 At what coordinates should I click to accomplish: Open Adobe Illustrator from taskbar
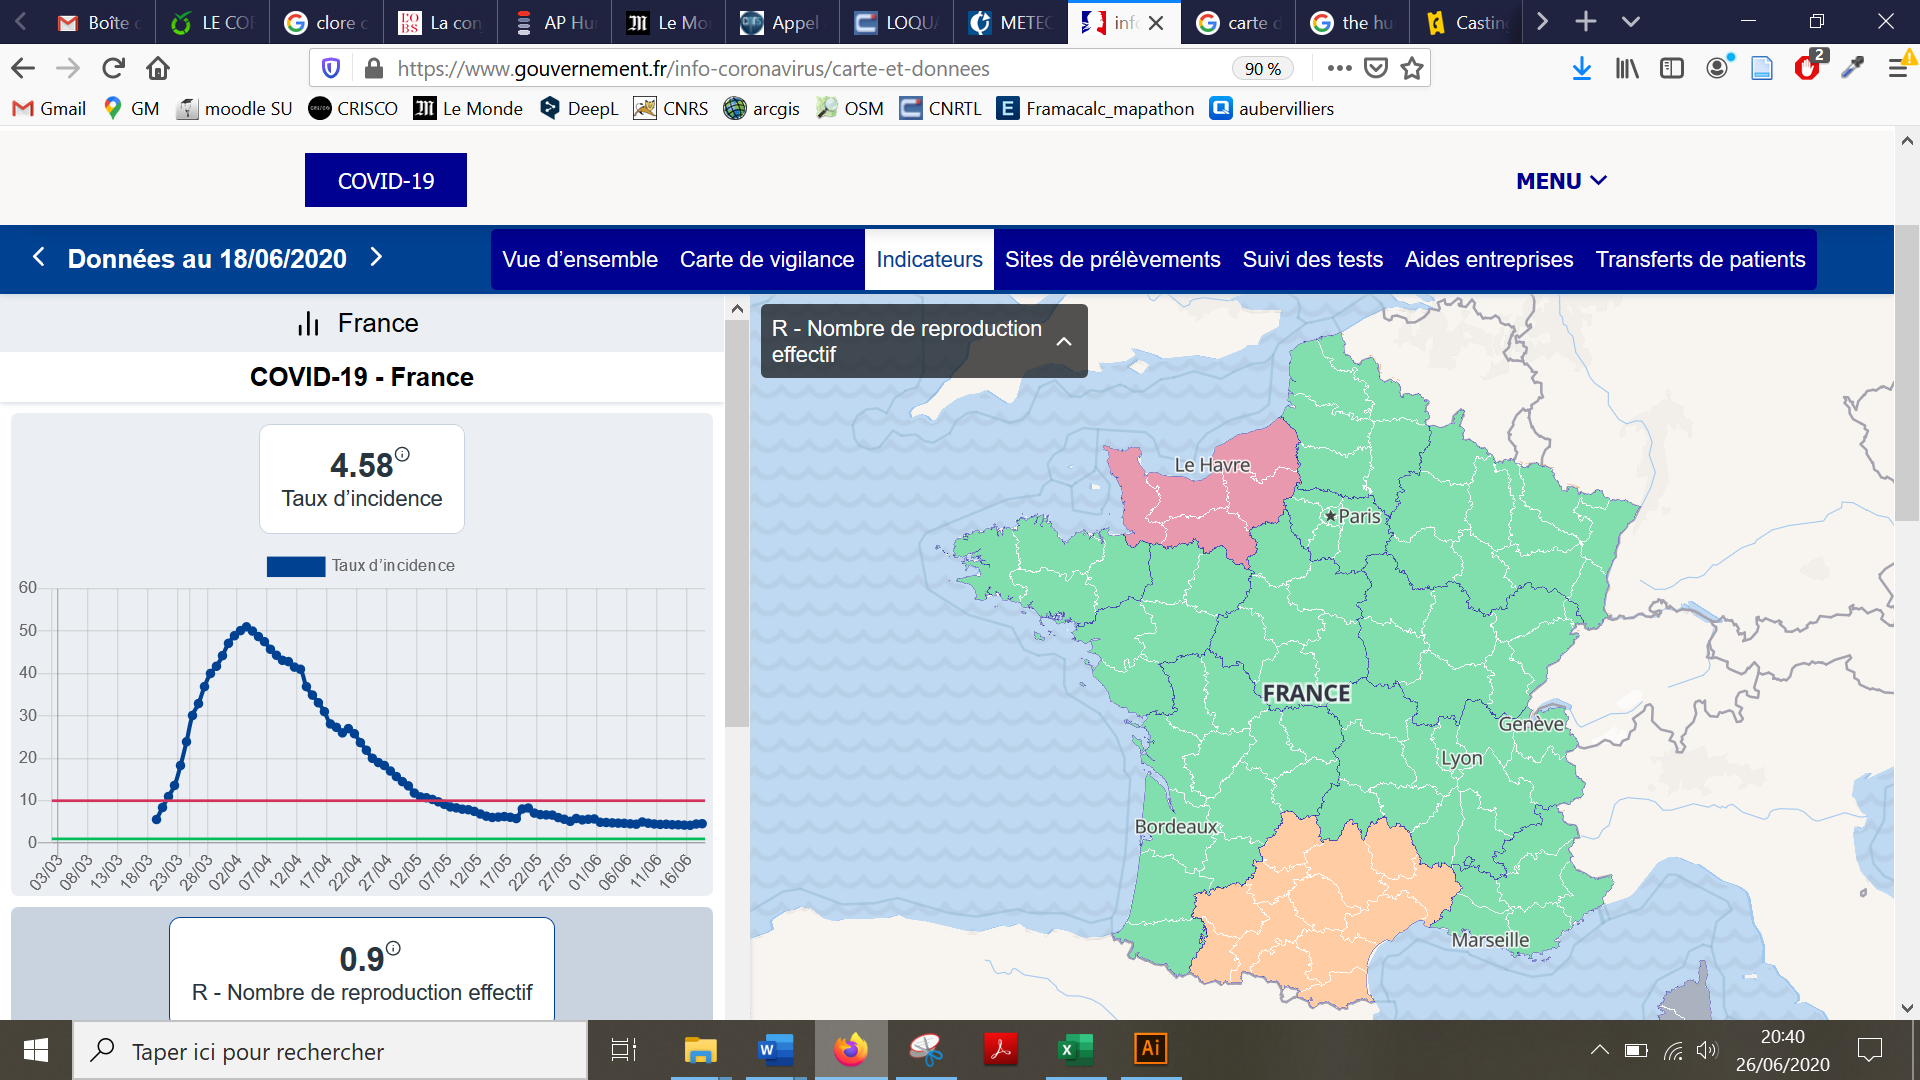(1150, 1049)
